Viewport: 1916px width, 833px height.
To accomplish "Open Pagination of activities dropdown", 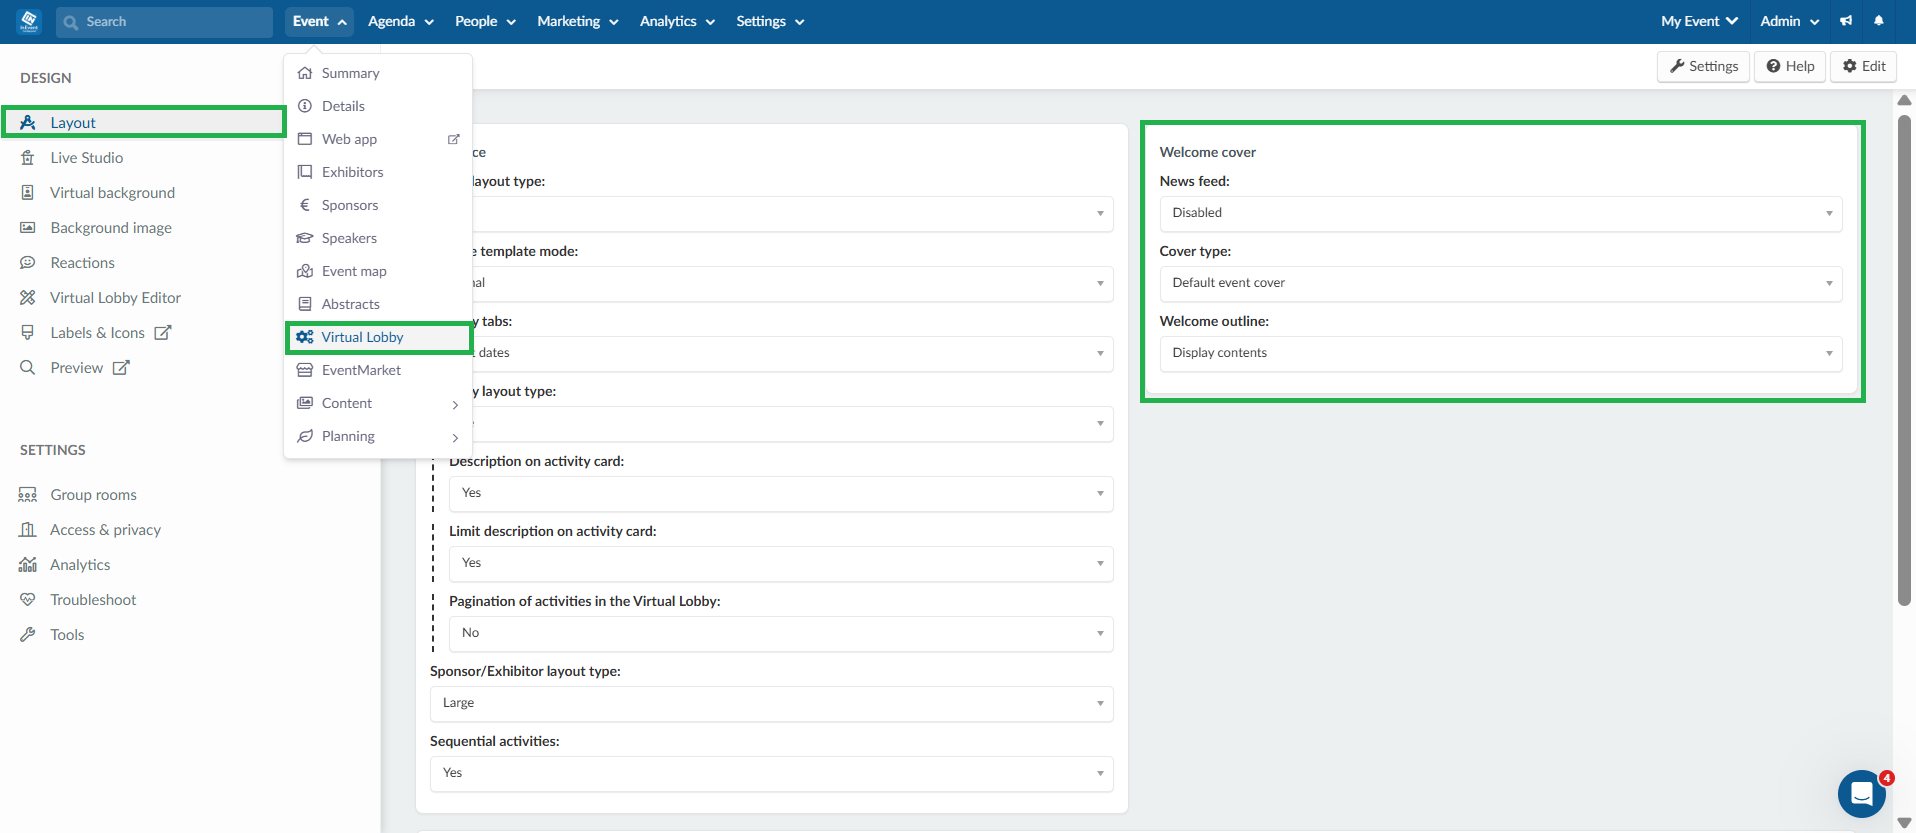I will point(781,633).
